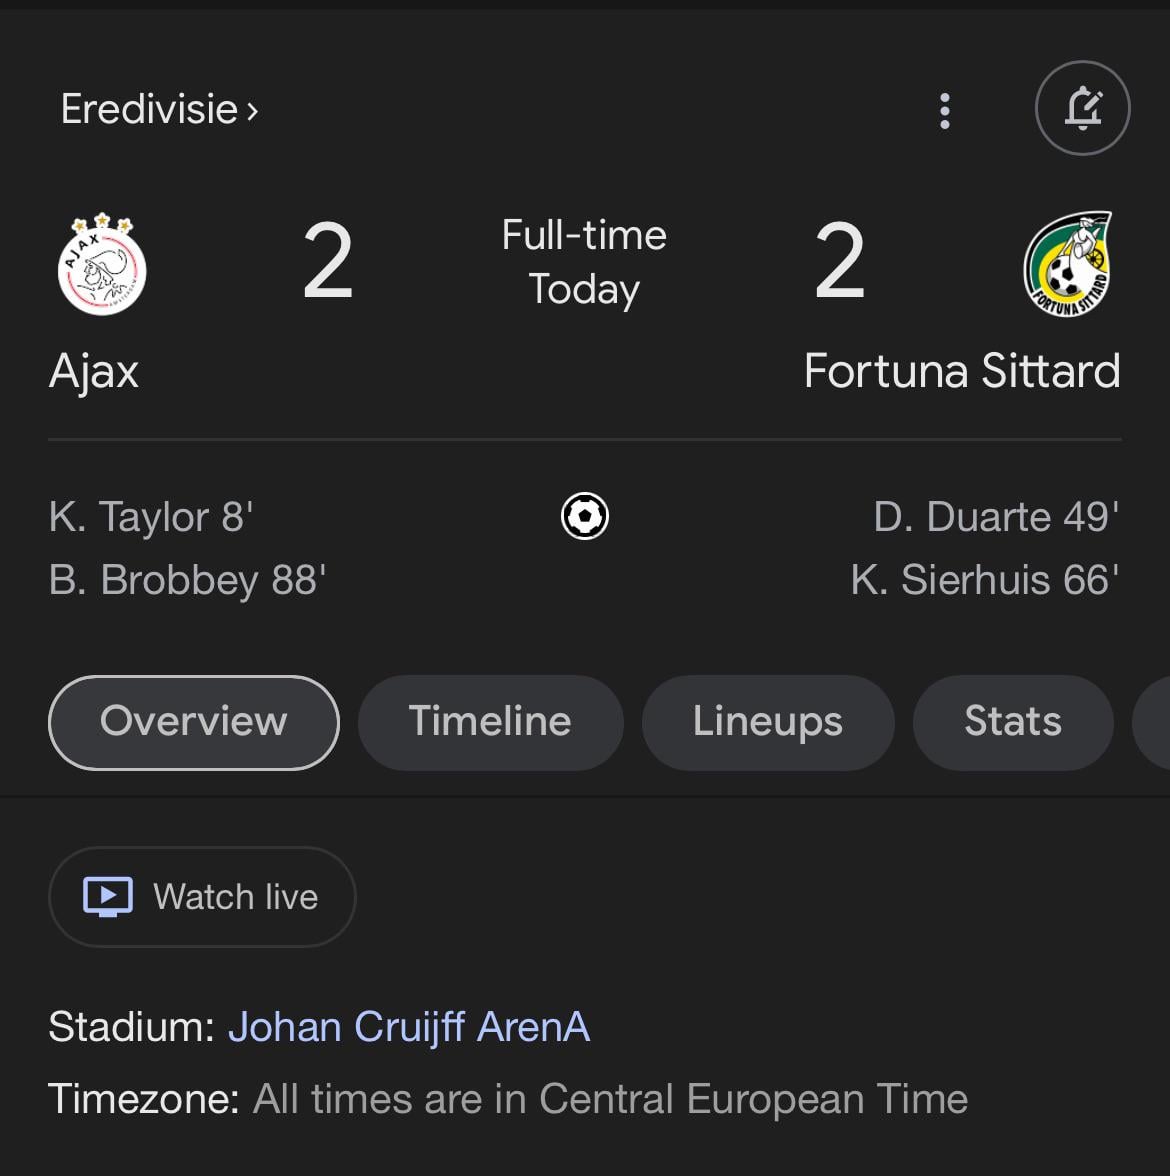Open the Eredivisie league chevron
Image resolution: width=1170 pixels, height=1176 pixels.
coord(253,112)
